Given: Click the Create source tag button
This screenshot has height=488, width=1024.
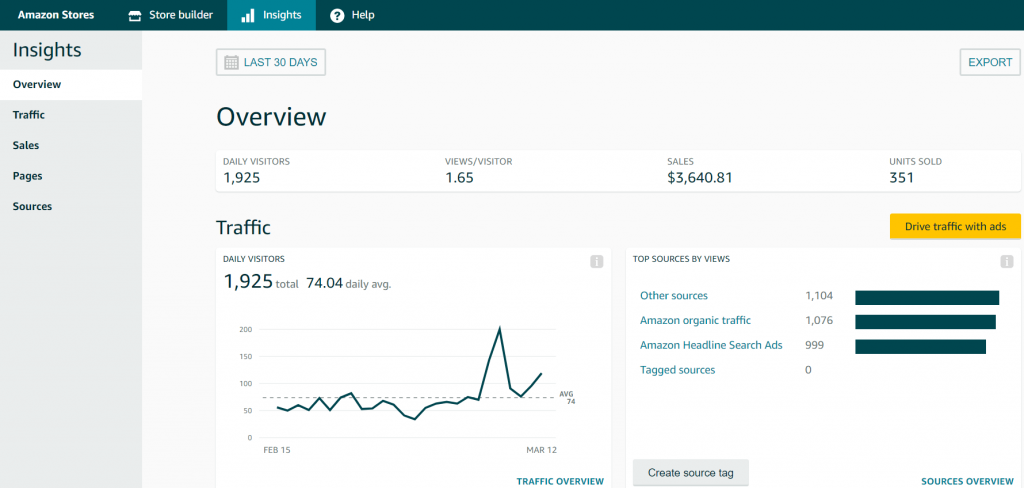Looking at the screenshot, I should coord(690,472).
